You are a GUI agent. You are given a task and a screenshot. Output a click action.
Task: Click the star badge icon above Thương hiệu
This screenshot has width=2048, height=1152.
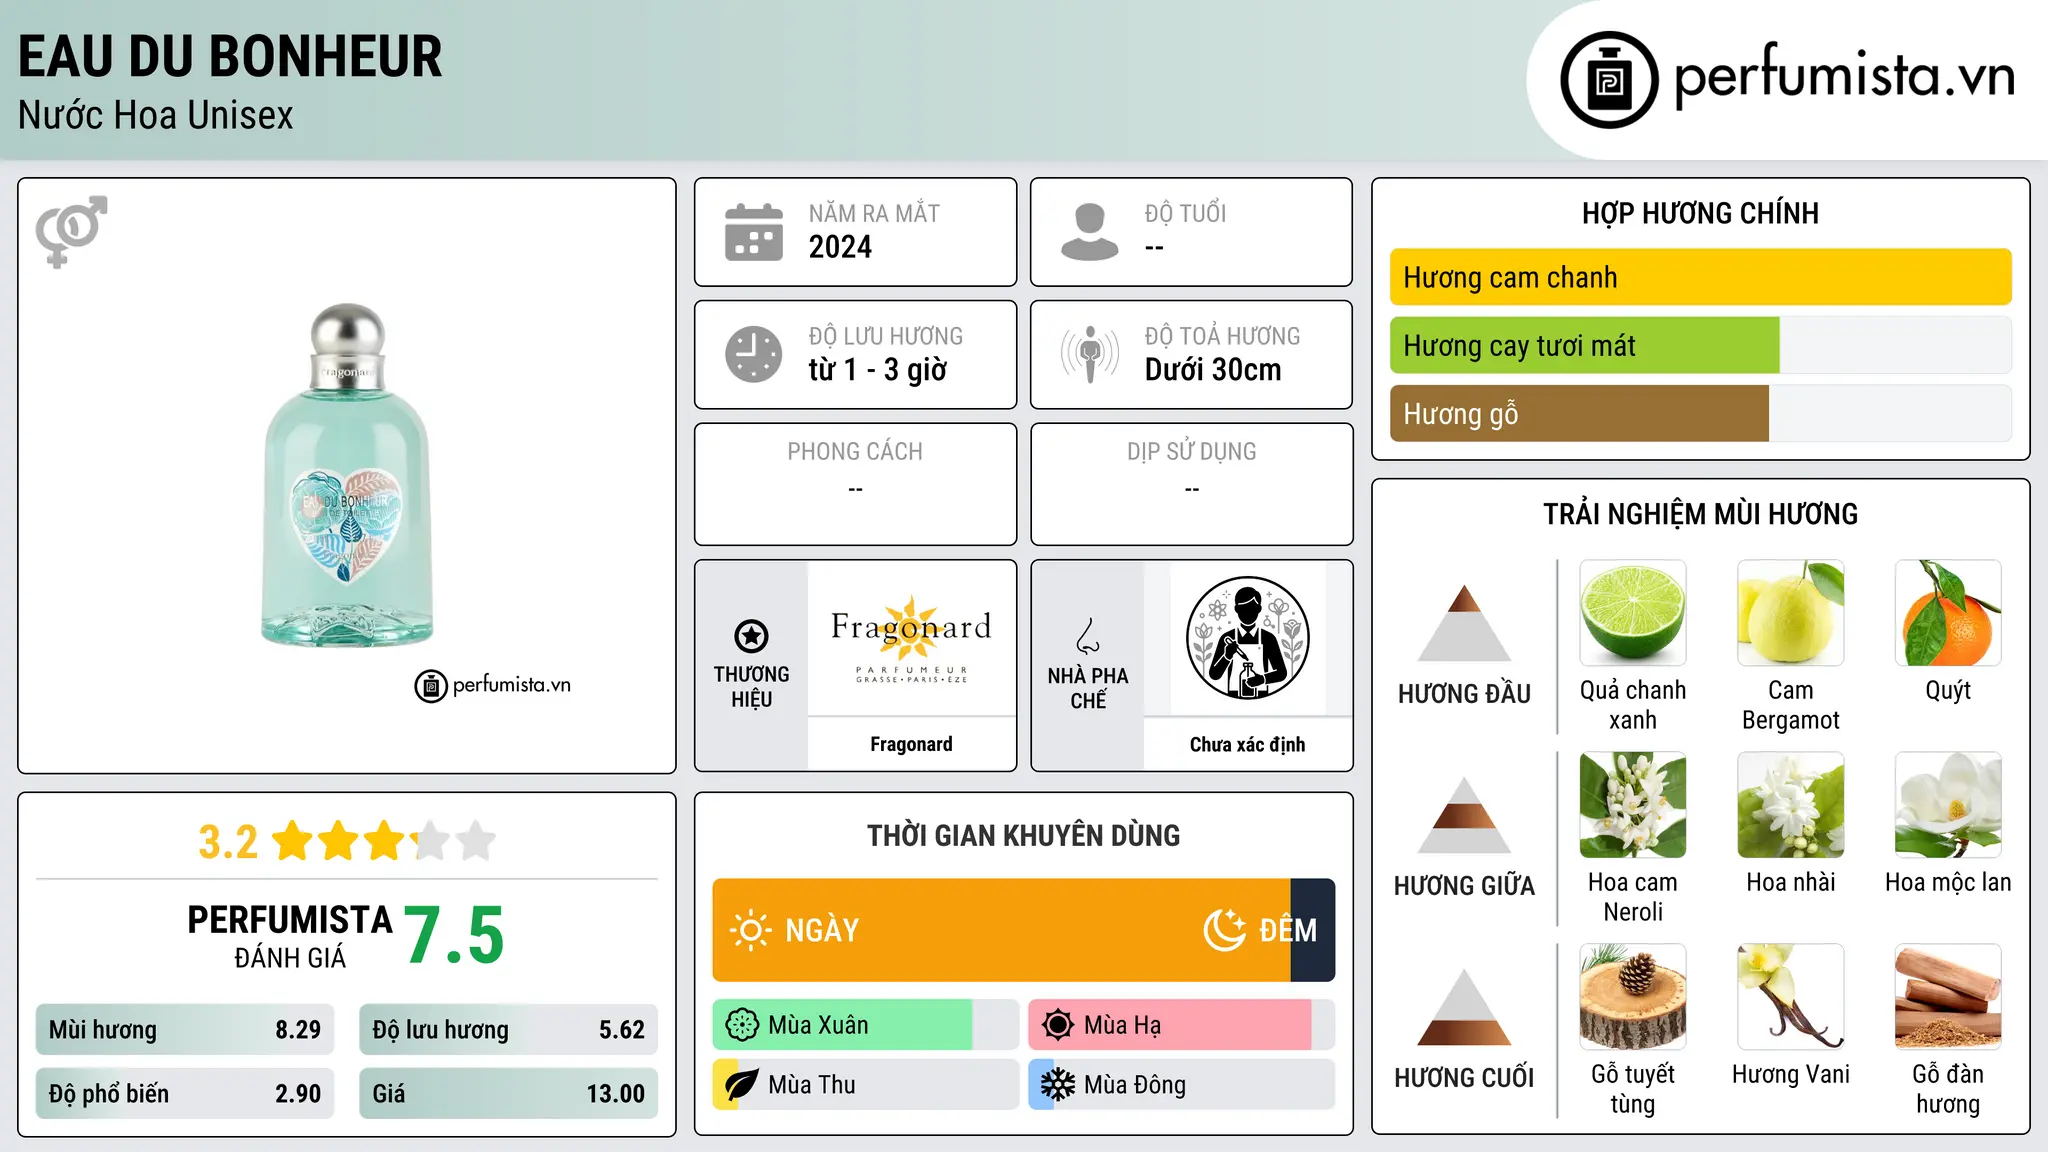pyautogui.click(x=752, y=636)
